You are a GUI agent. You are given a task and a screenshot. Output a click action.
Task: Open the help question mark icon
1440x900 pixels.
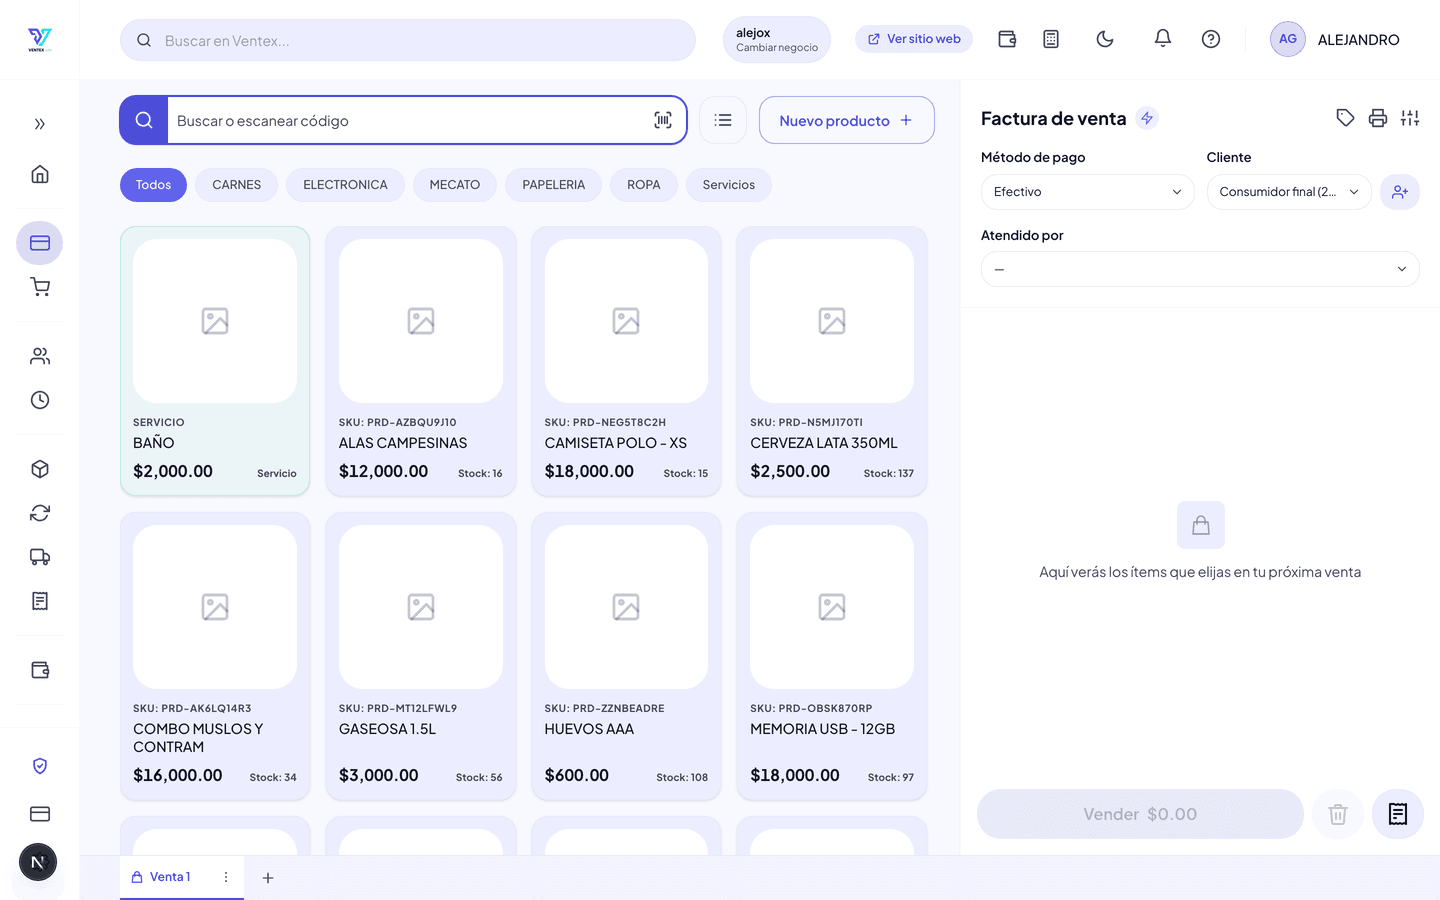pos(1211,39)
